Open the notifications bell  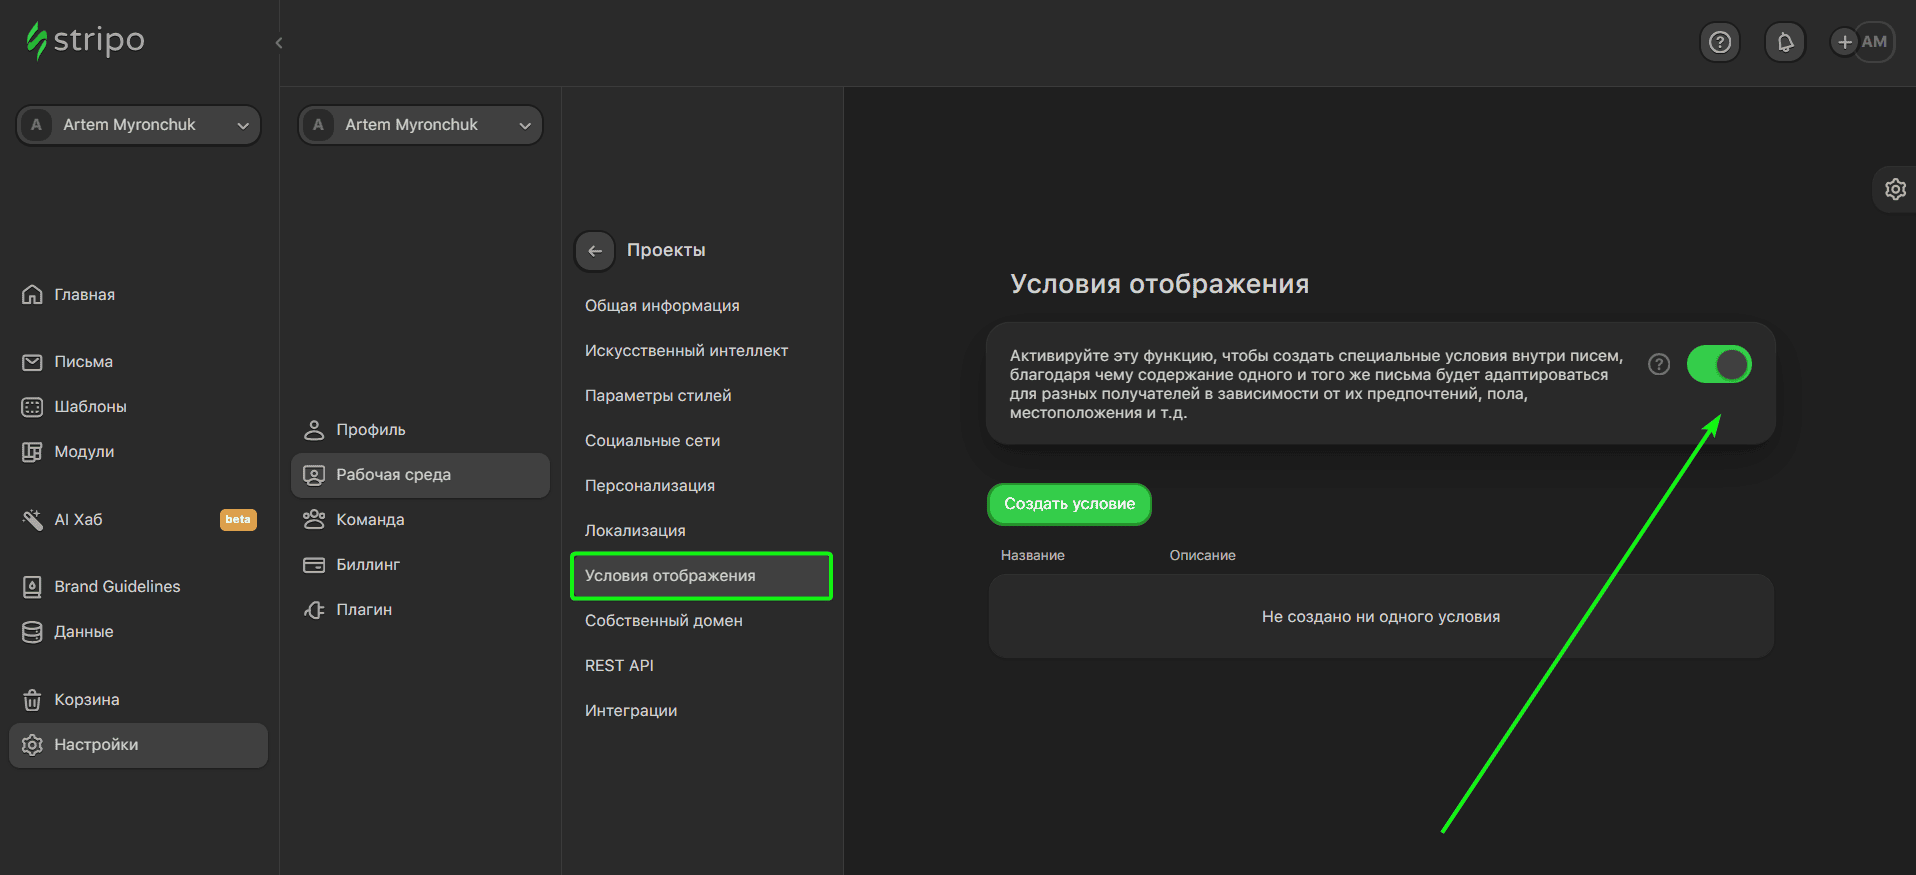pyautogui.click(x=1785, y=42)
